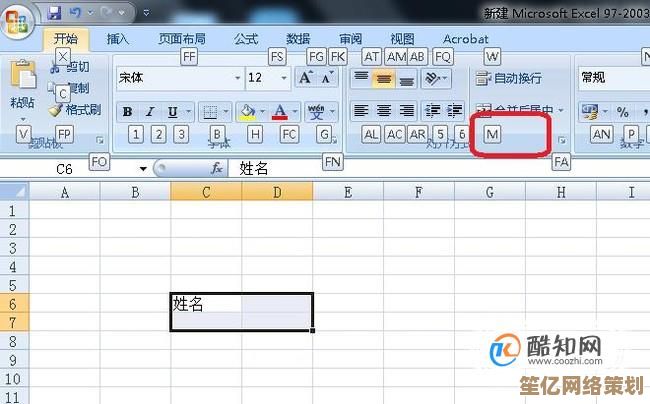Align text left
The image size is (650, 404).
[361, 111]
